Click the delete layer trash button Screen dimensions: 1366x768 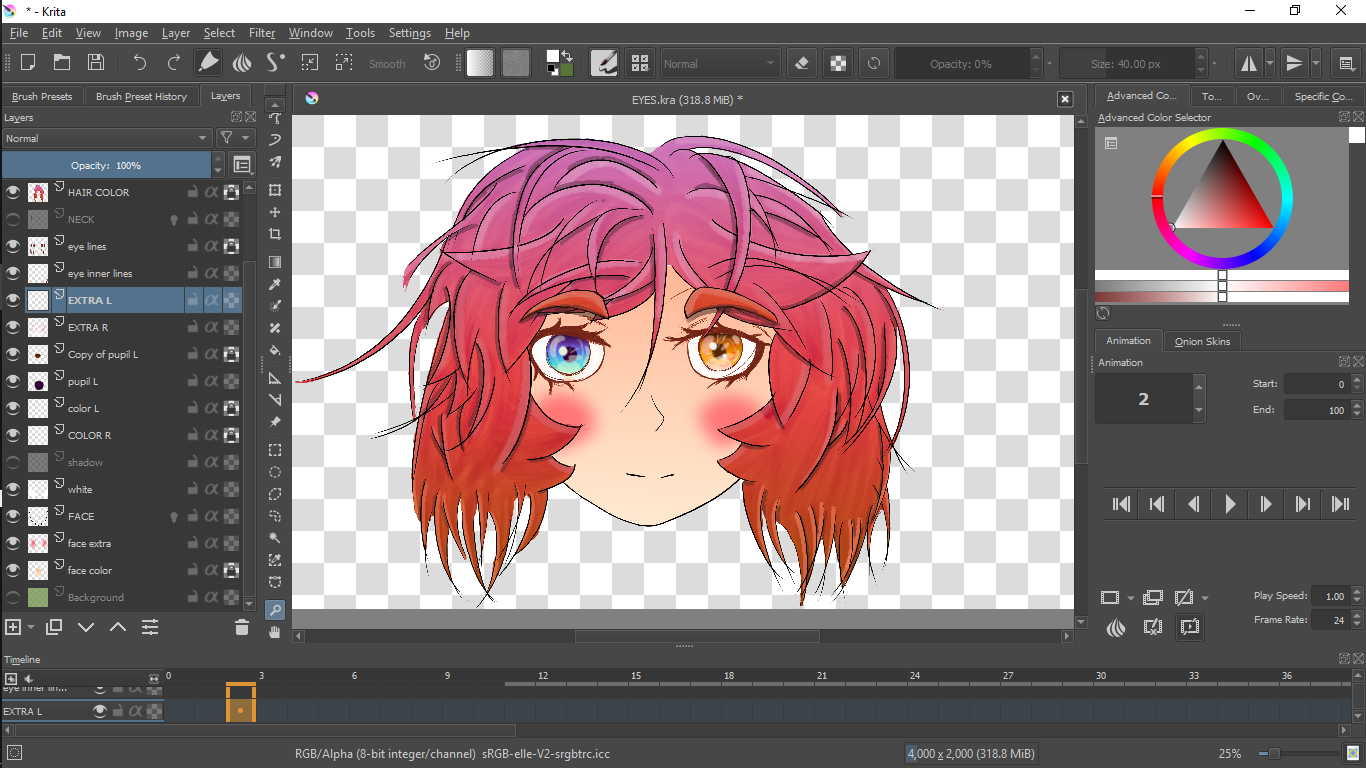point(241,627)
